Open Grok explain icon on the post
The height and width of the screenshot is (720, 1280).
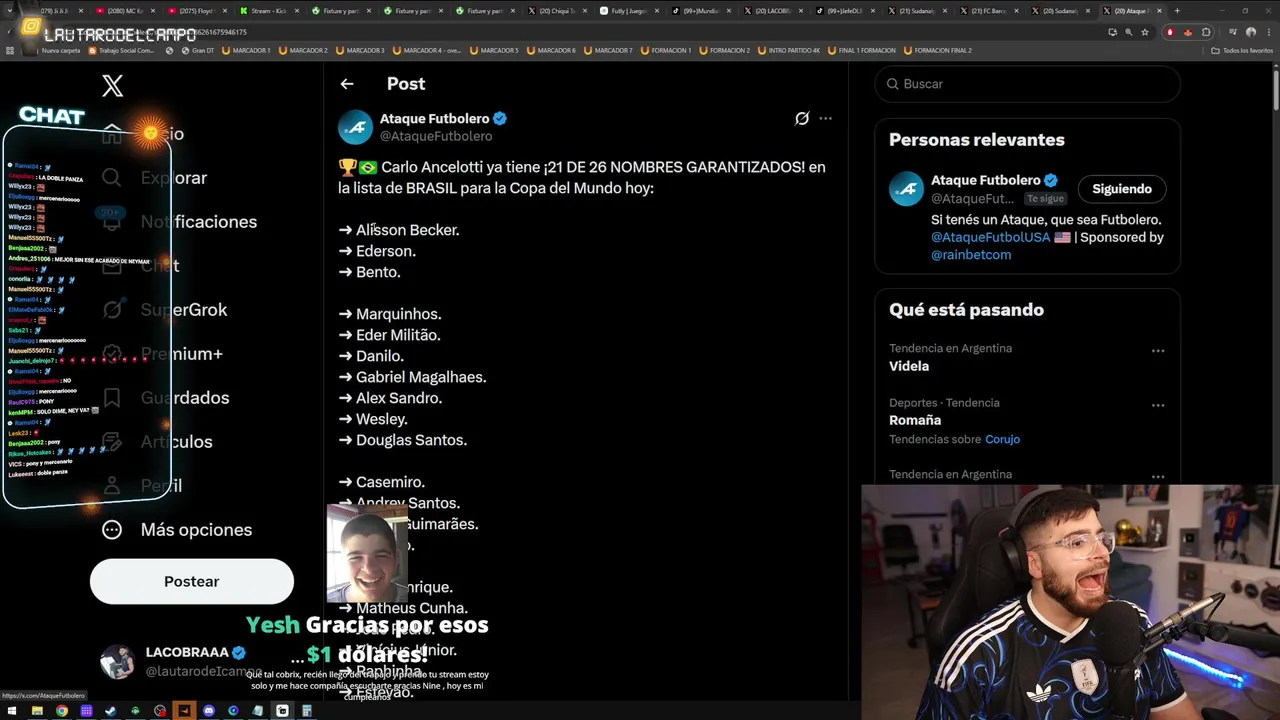[x=801, y=118]
